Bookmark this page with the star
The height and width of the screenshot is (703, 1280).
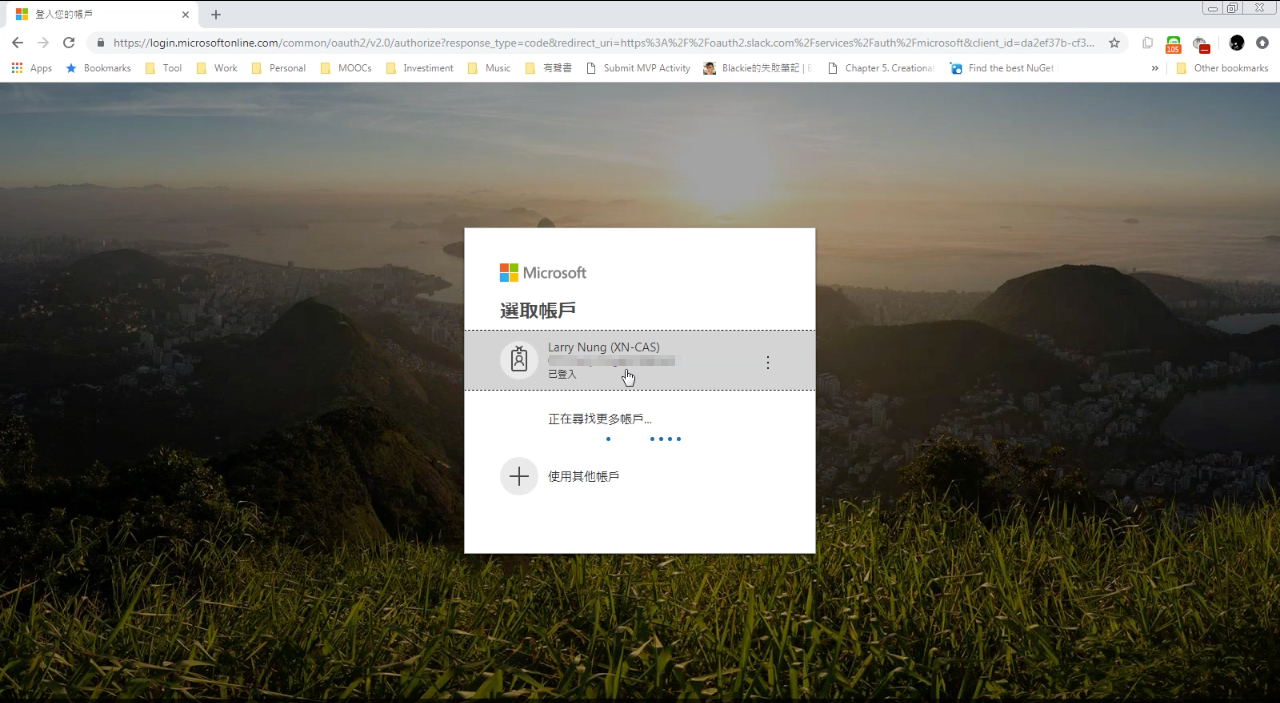click(1114, 43)
